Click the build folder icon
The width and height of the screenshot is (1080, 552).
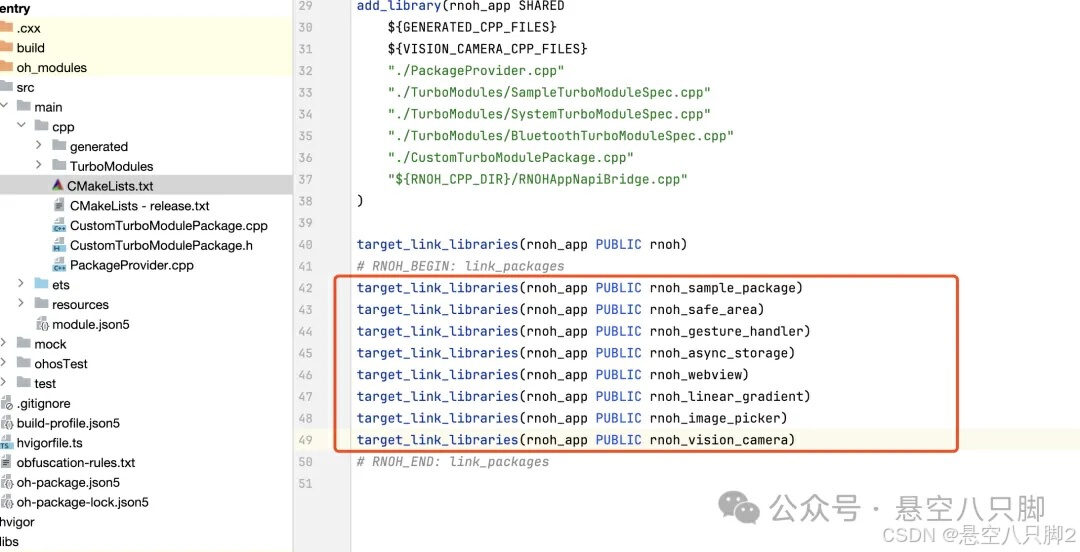(x=6, y=48)
